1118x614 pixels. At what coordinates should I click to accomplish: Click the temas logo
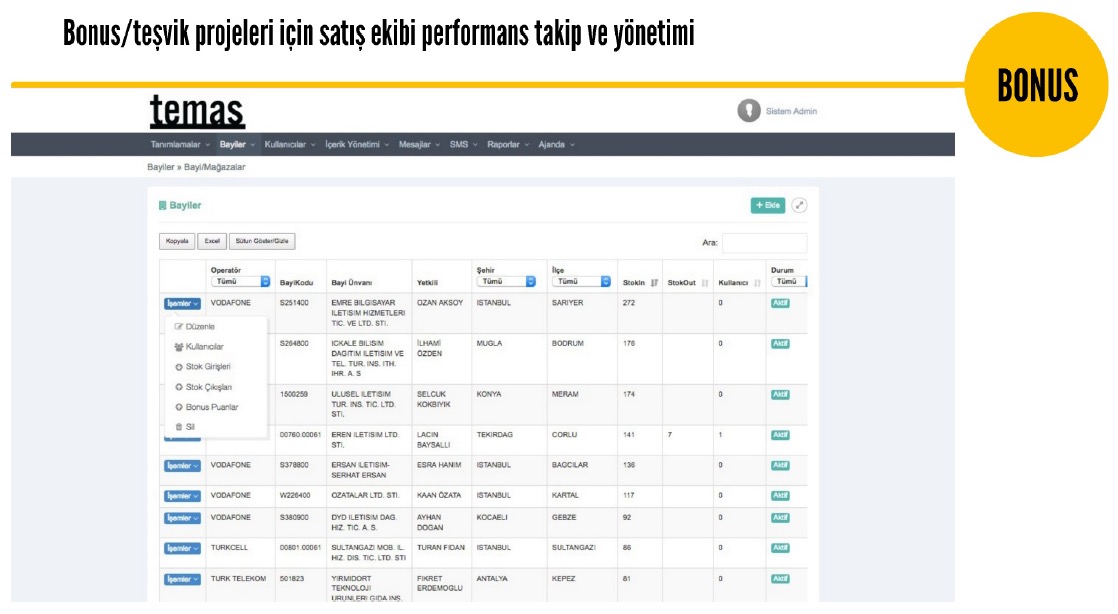[x=197, y=111]
